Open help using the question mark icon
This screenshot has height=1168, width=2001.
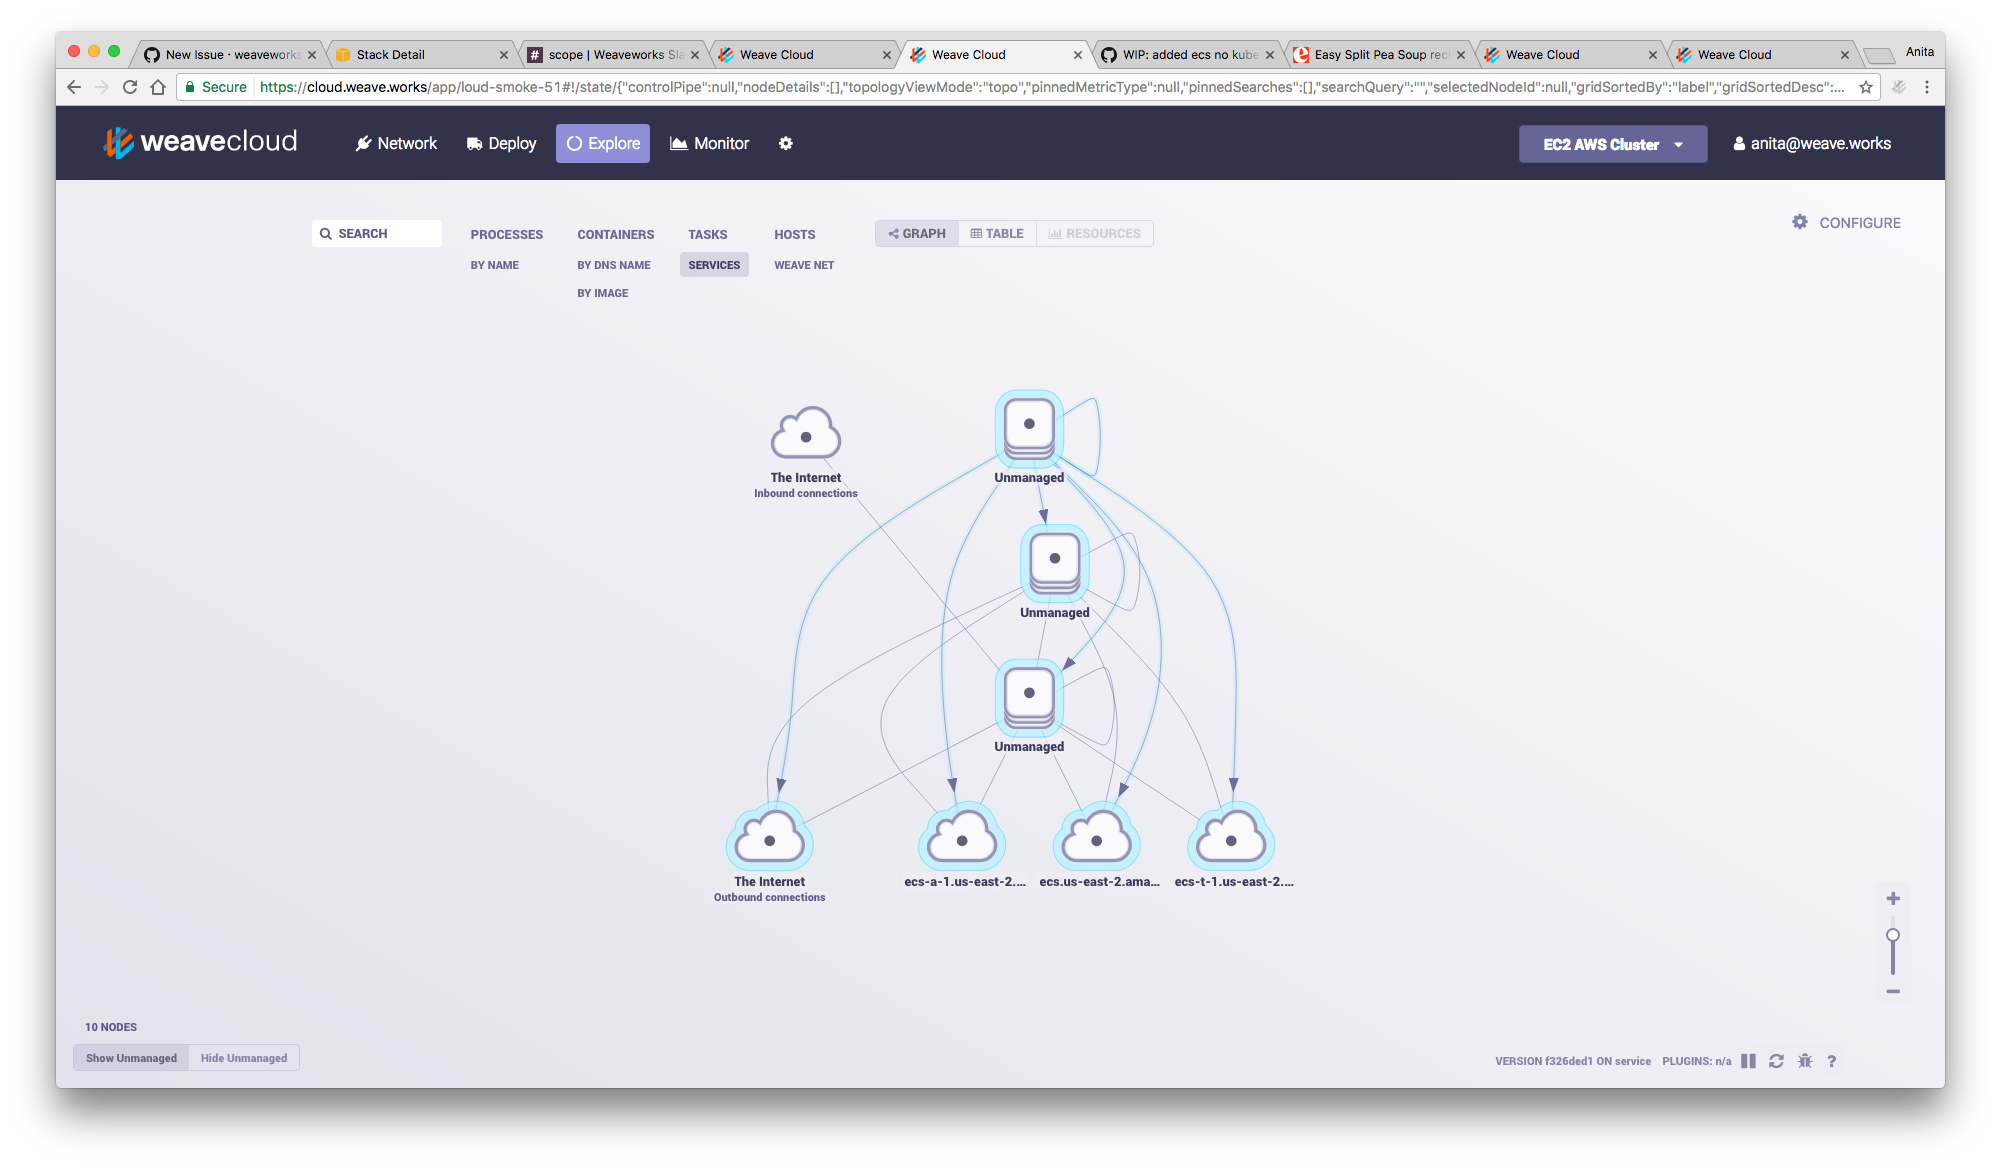tap(1832, 1061)
